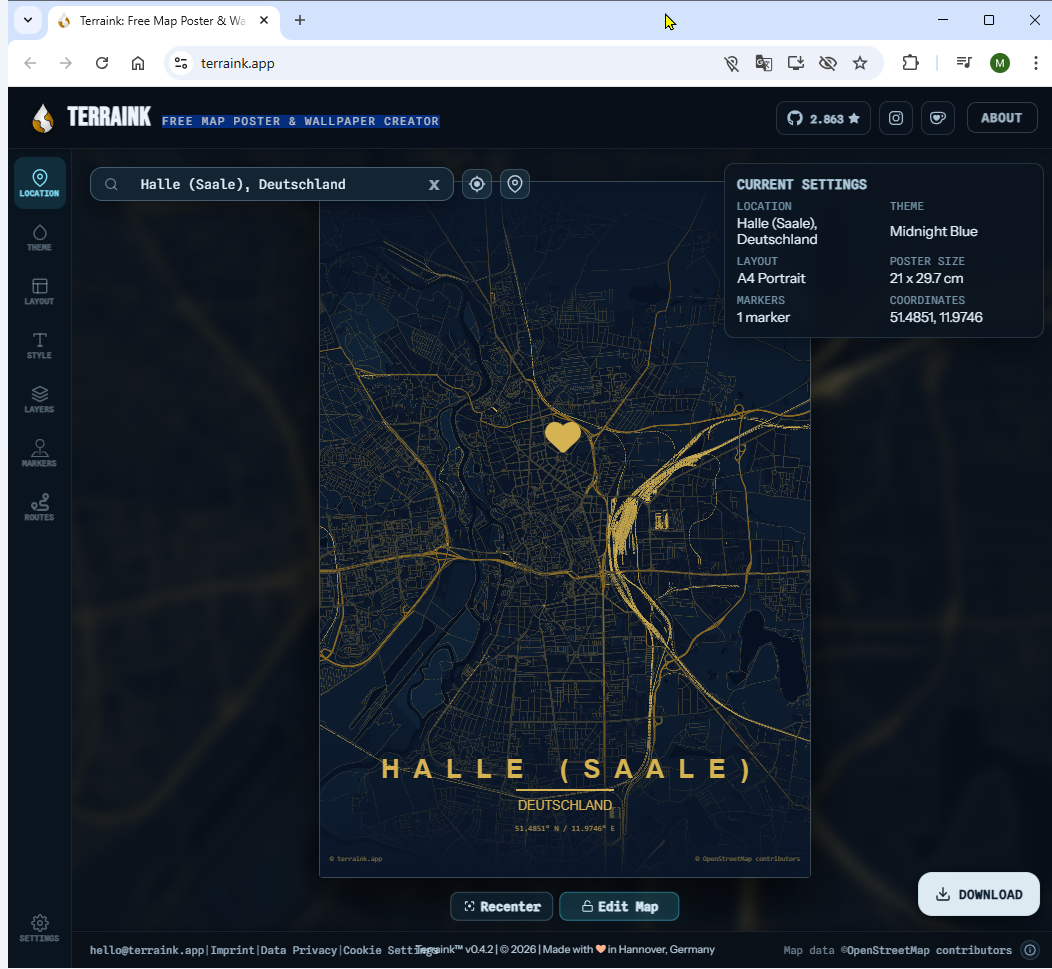Image resolution: width=1052 pixels, height=969 pixels.
Task: Click the Edit Map lock button
Action: 619,906
